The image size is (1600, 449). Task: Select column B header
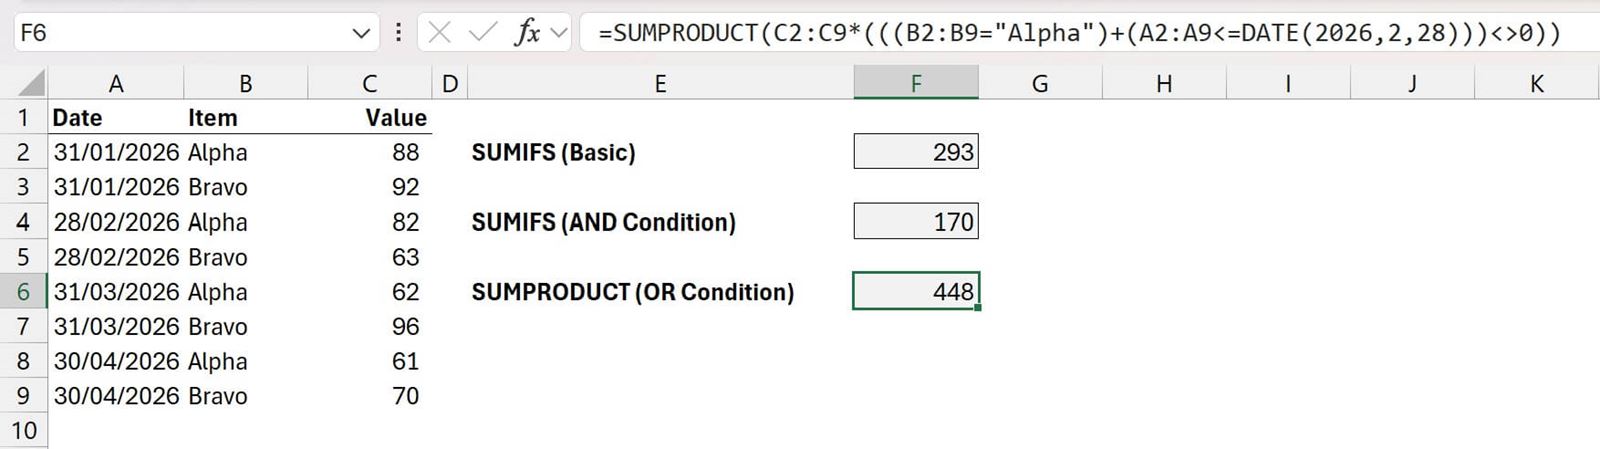click(246, 84)
